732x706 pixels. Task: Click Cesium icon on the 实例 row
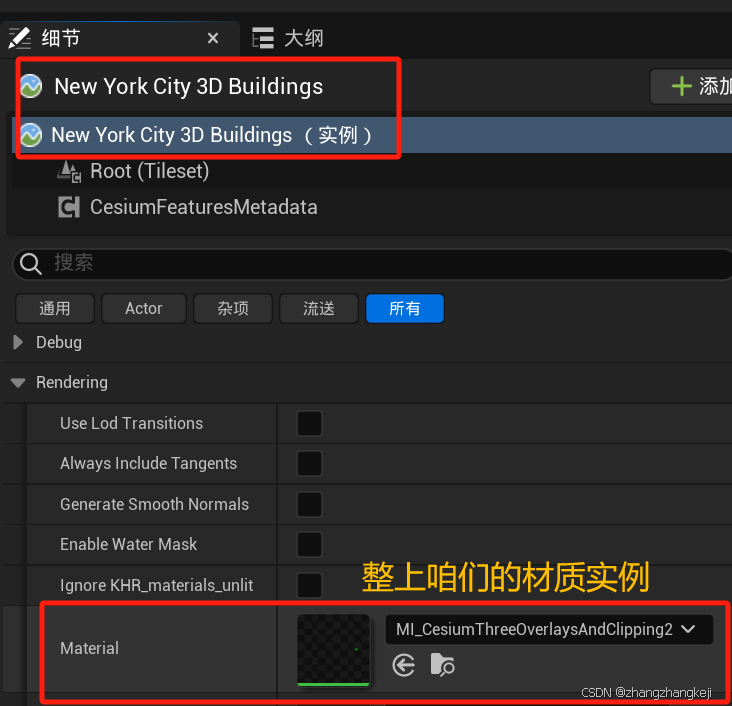(x=31, y=135)
